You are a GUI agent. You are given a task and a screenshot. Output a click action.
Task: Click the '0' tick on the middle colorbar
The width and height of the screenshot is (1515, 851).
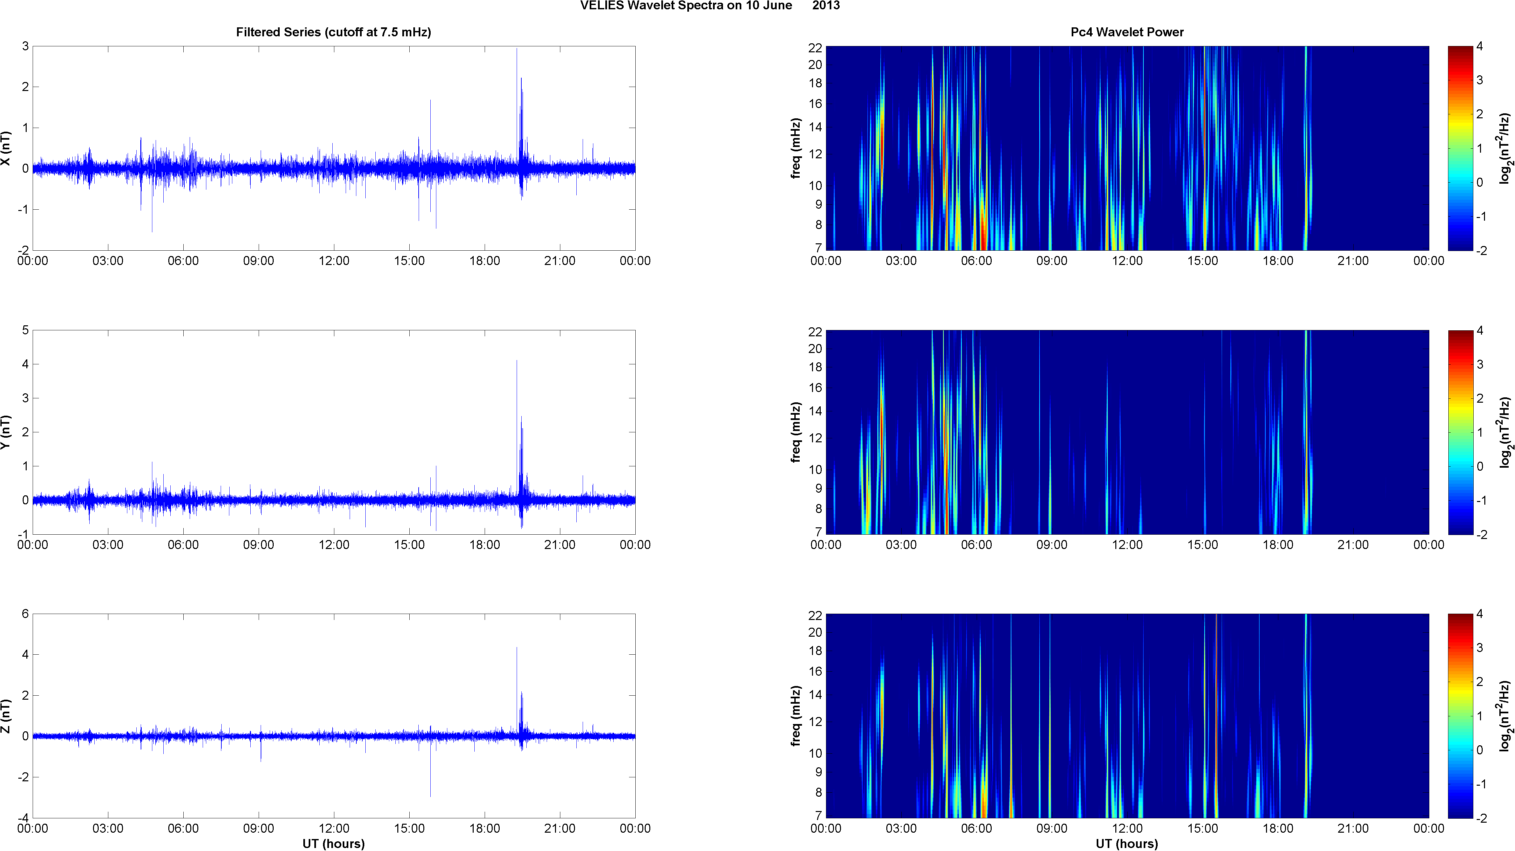click(1480, 467)
